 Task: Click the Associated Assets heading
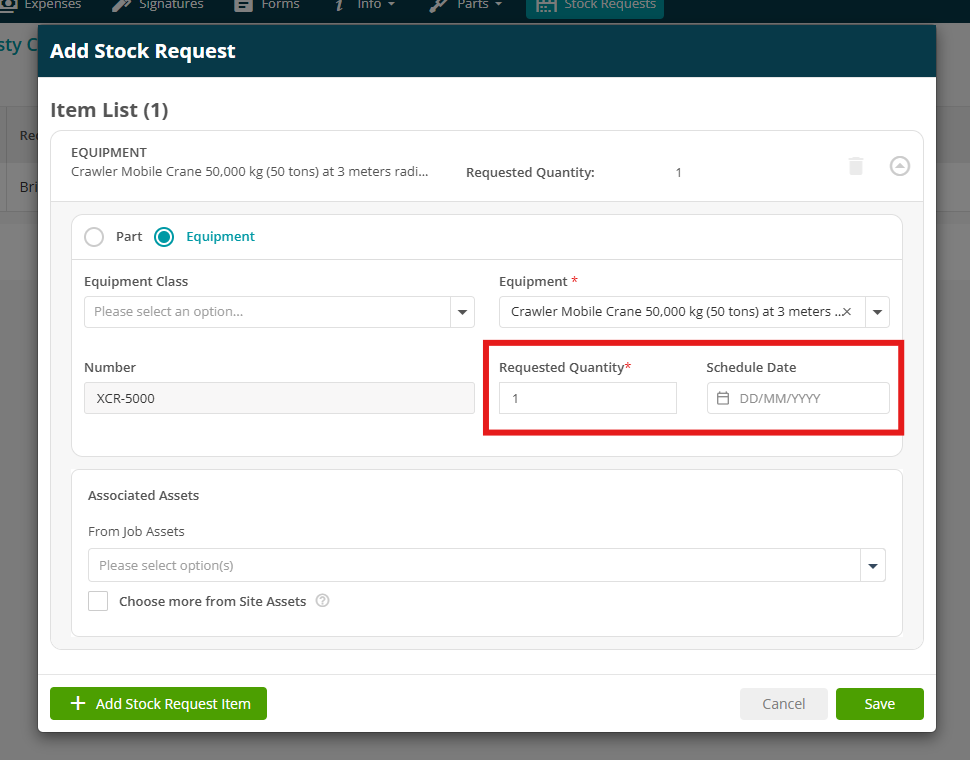144,495
